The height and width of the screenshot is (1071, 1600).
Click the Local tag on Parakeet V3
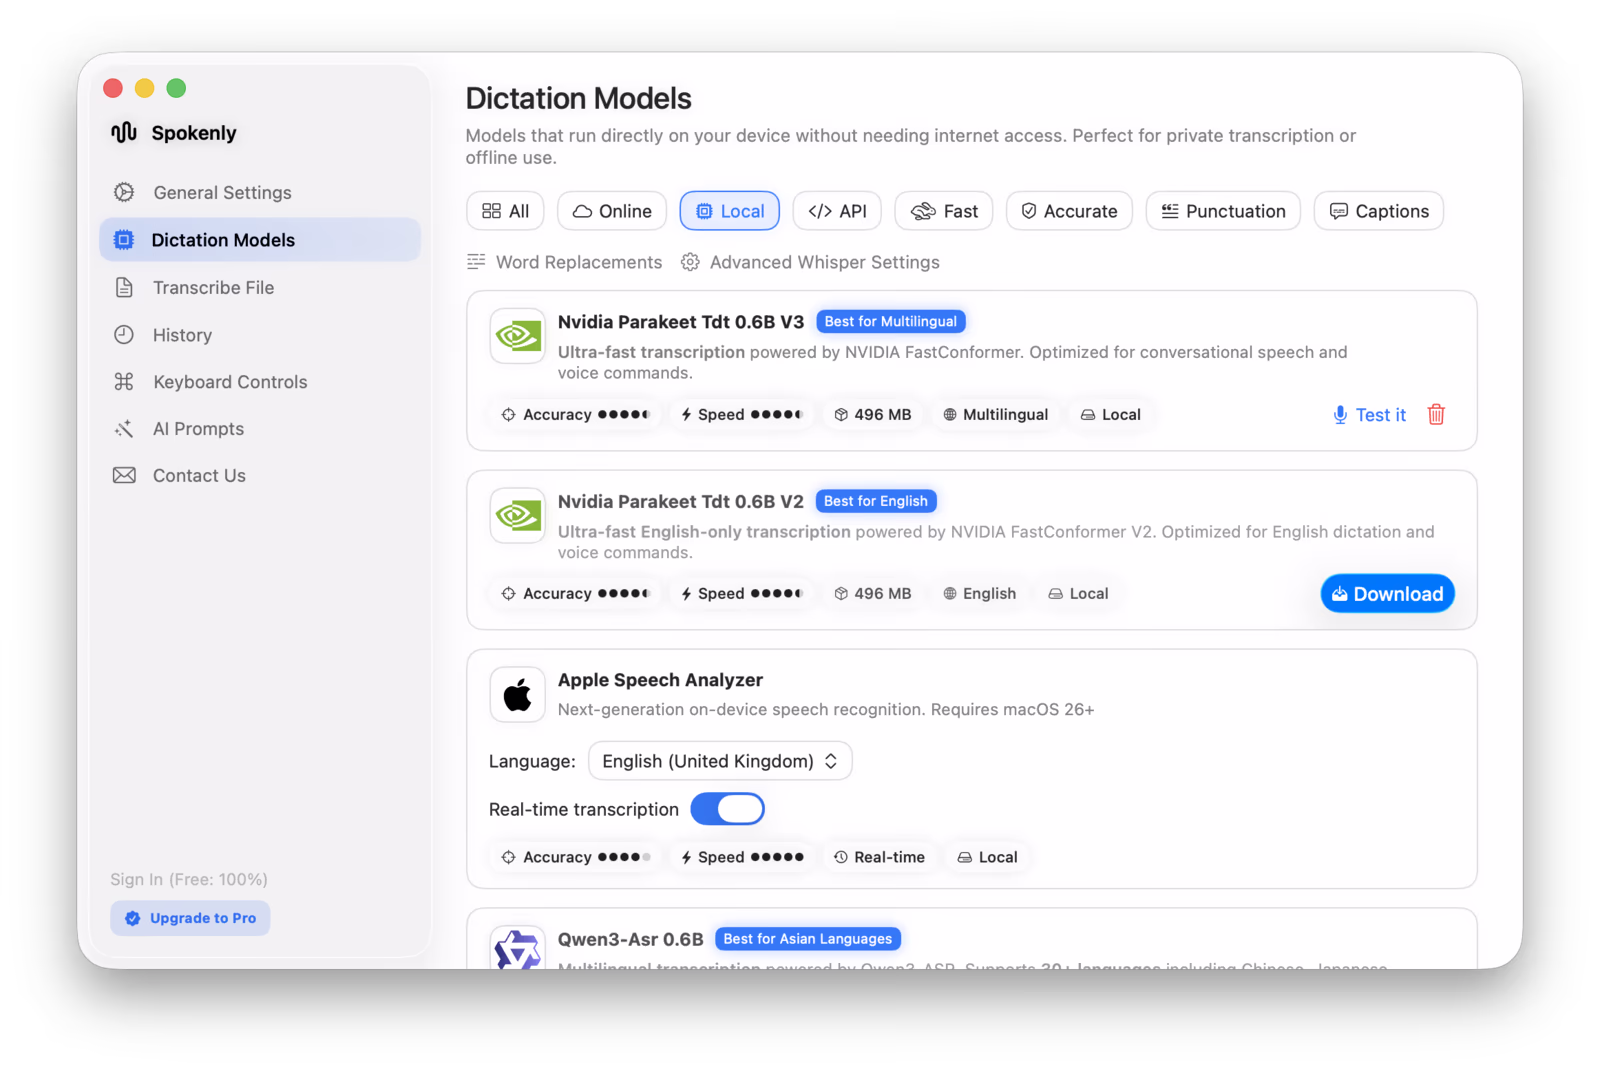tap(1111, 415)
